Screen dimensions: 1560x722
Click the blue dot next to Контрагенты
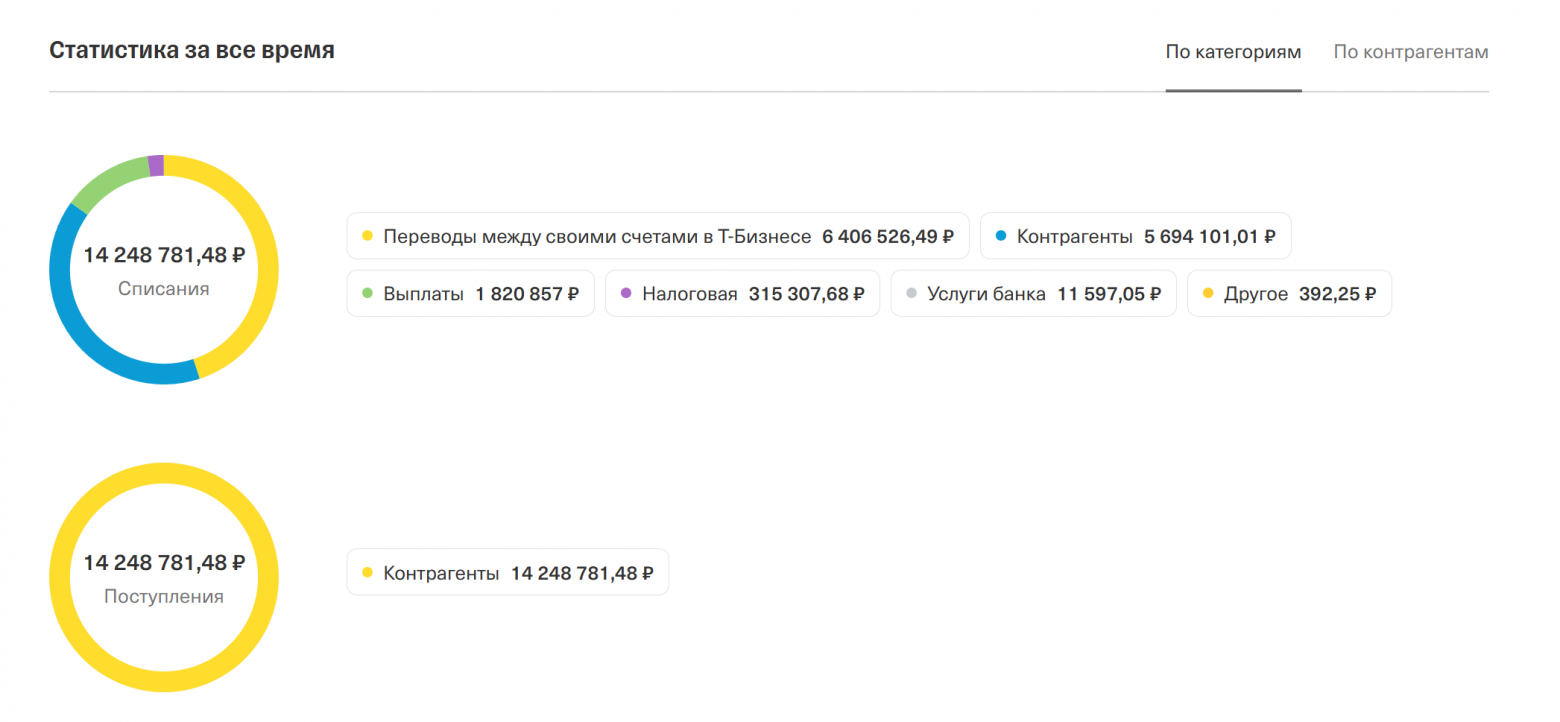1001,237
